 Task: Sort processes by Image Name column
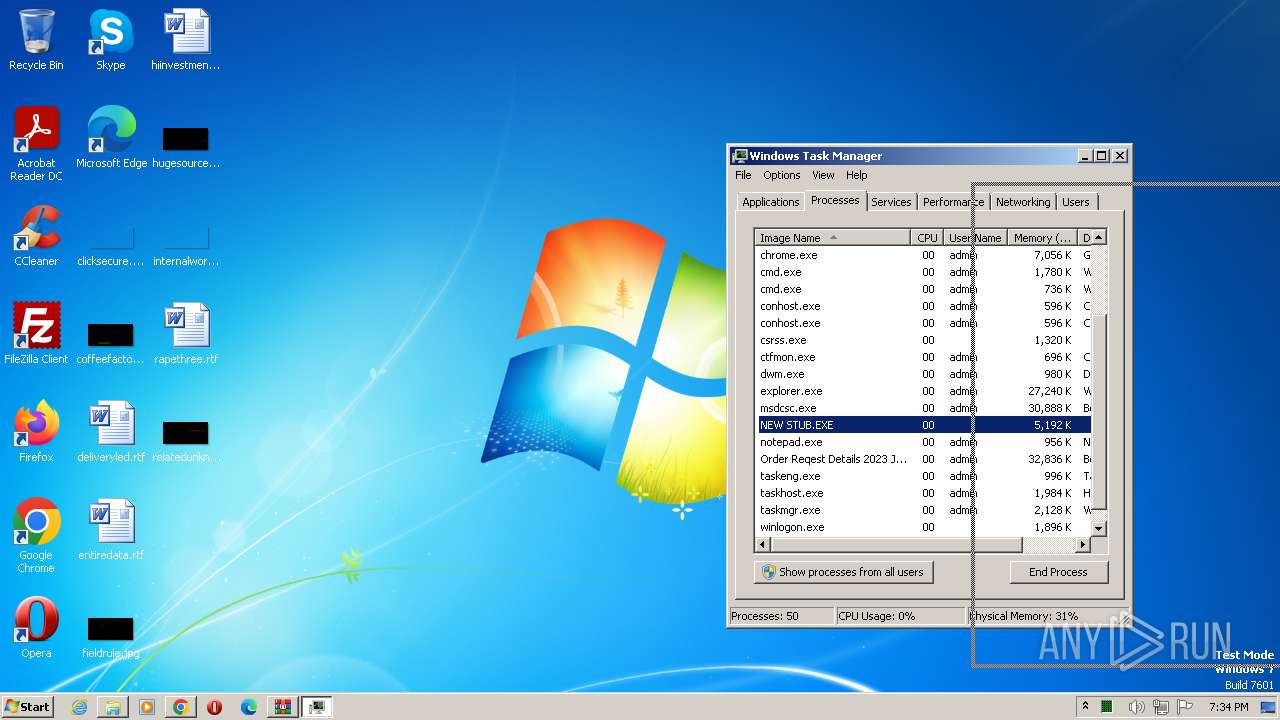coord(832,238)
